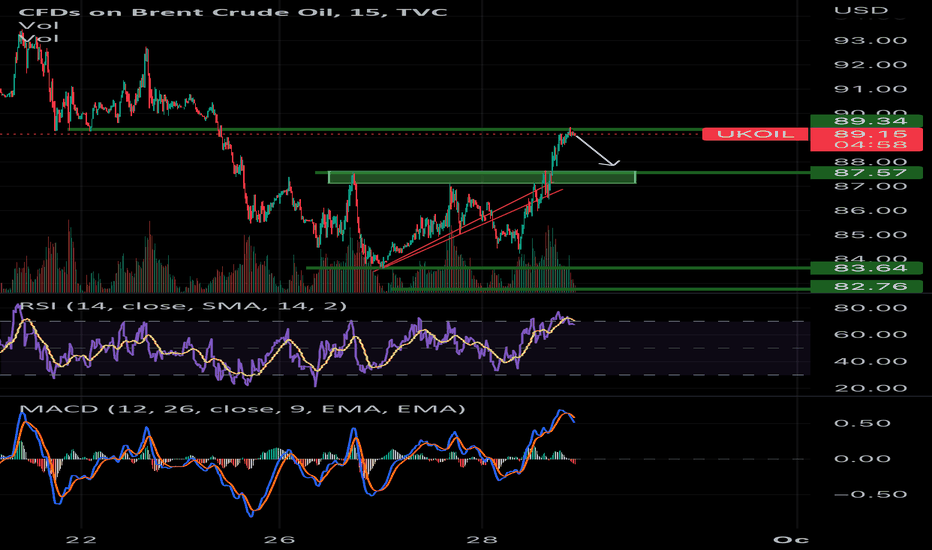The image size is (932, 550).
Task: Select the RSI (14, close, SMA, 14, 2) indicator label
Action: coord(182,306)
